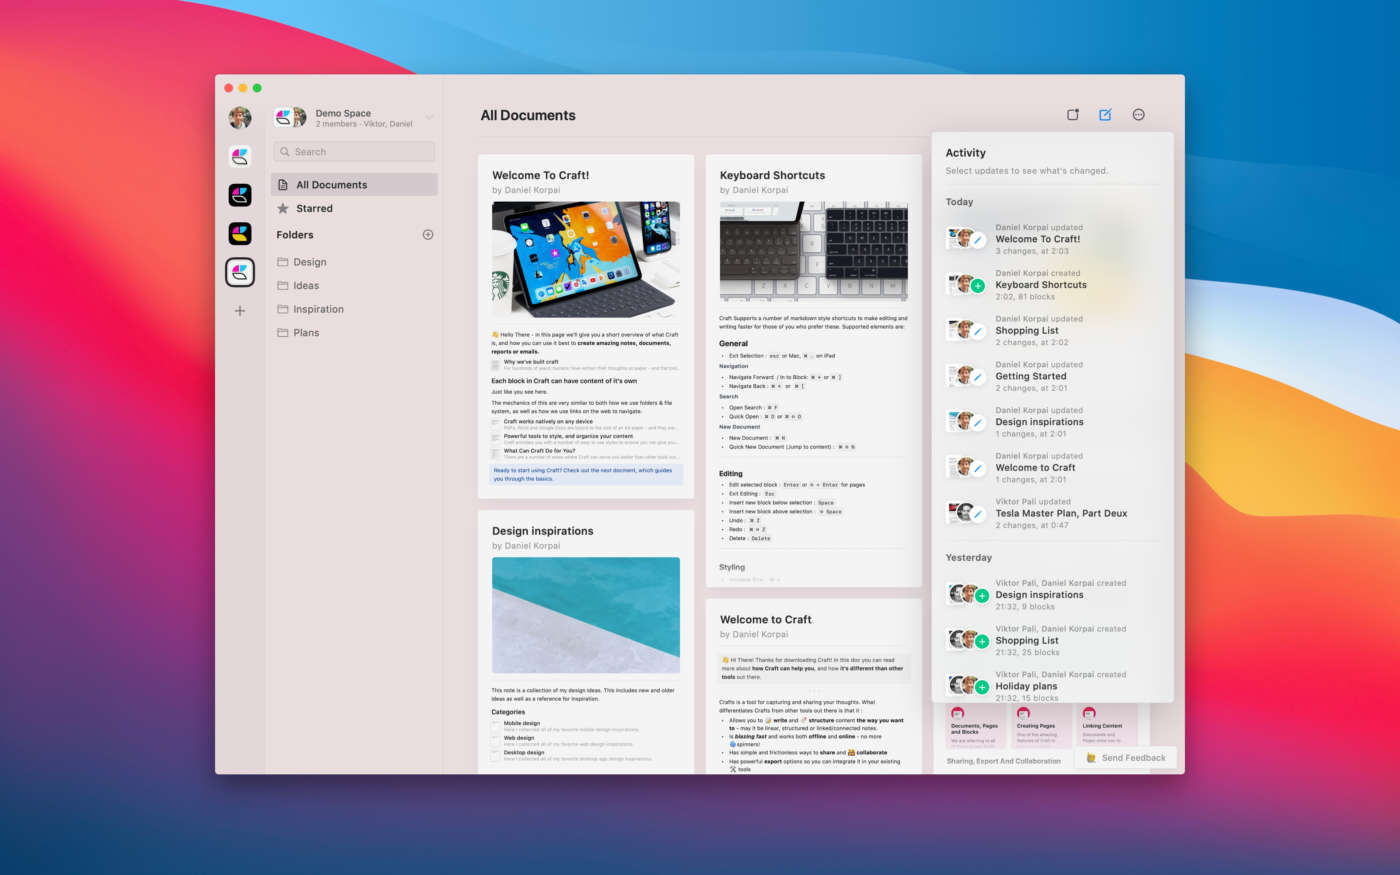Switch to the dark space icon with yellow leaf
Viewport: 1400px width, 875px height.
click(240, 234)
